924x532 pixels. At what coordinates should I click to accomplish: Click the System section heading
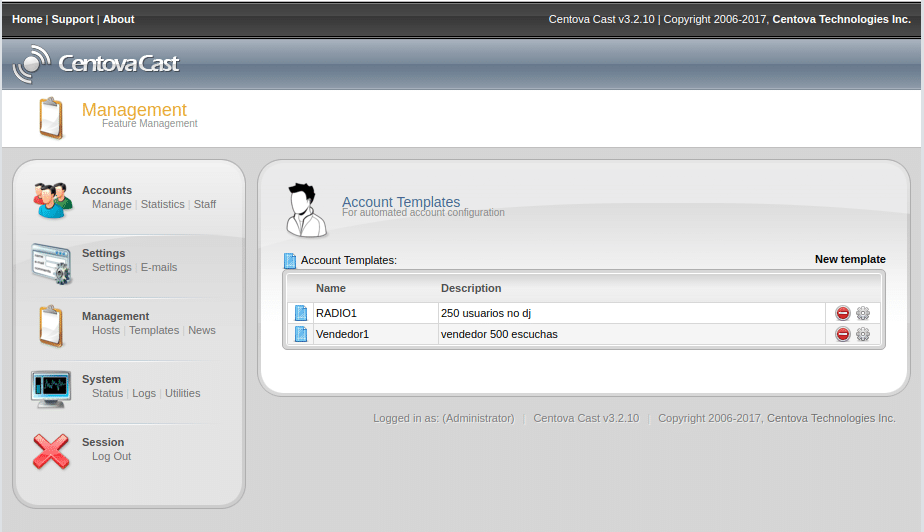coord(101,379)
